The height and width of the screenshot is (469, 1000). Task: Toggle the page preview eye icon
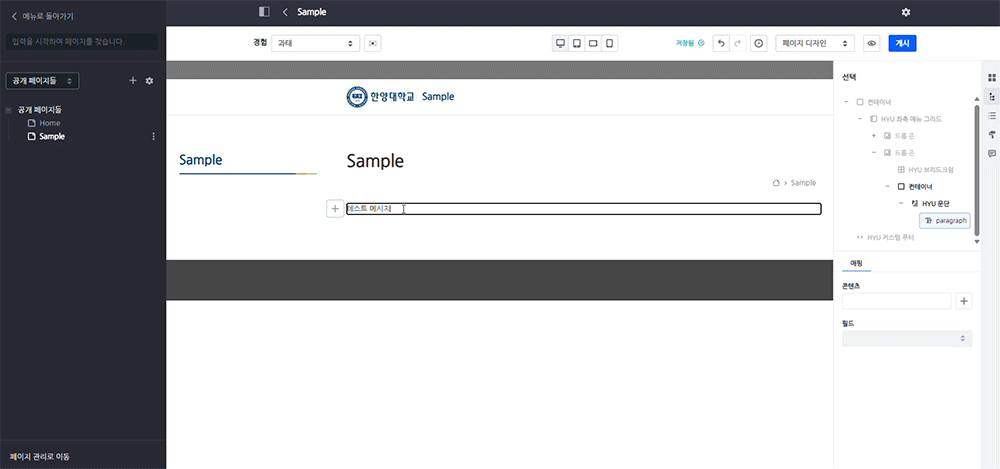pyautogui.click(x=871, y=44)
